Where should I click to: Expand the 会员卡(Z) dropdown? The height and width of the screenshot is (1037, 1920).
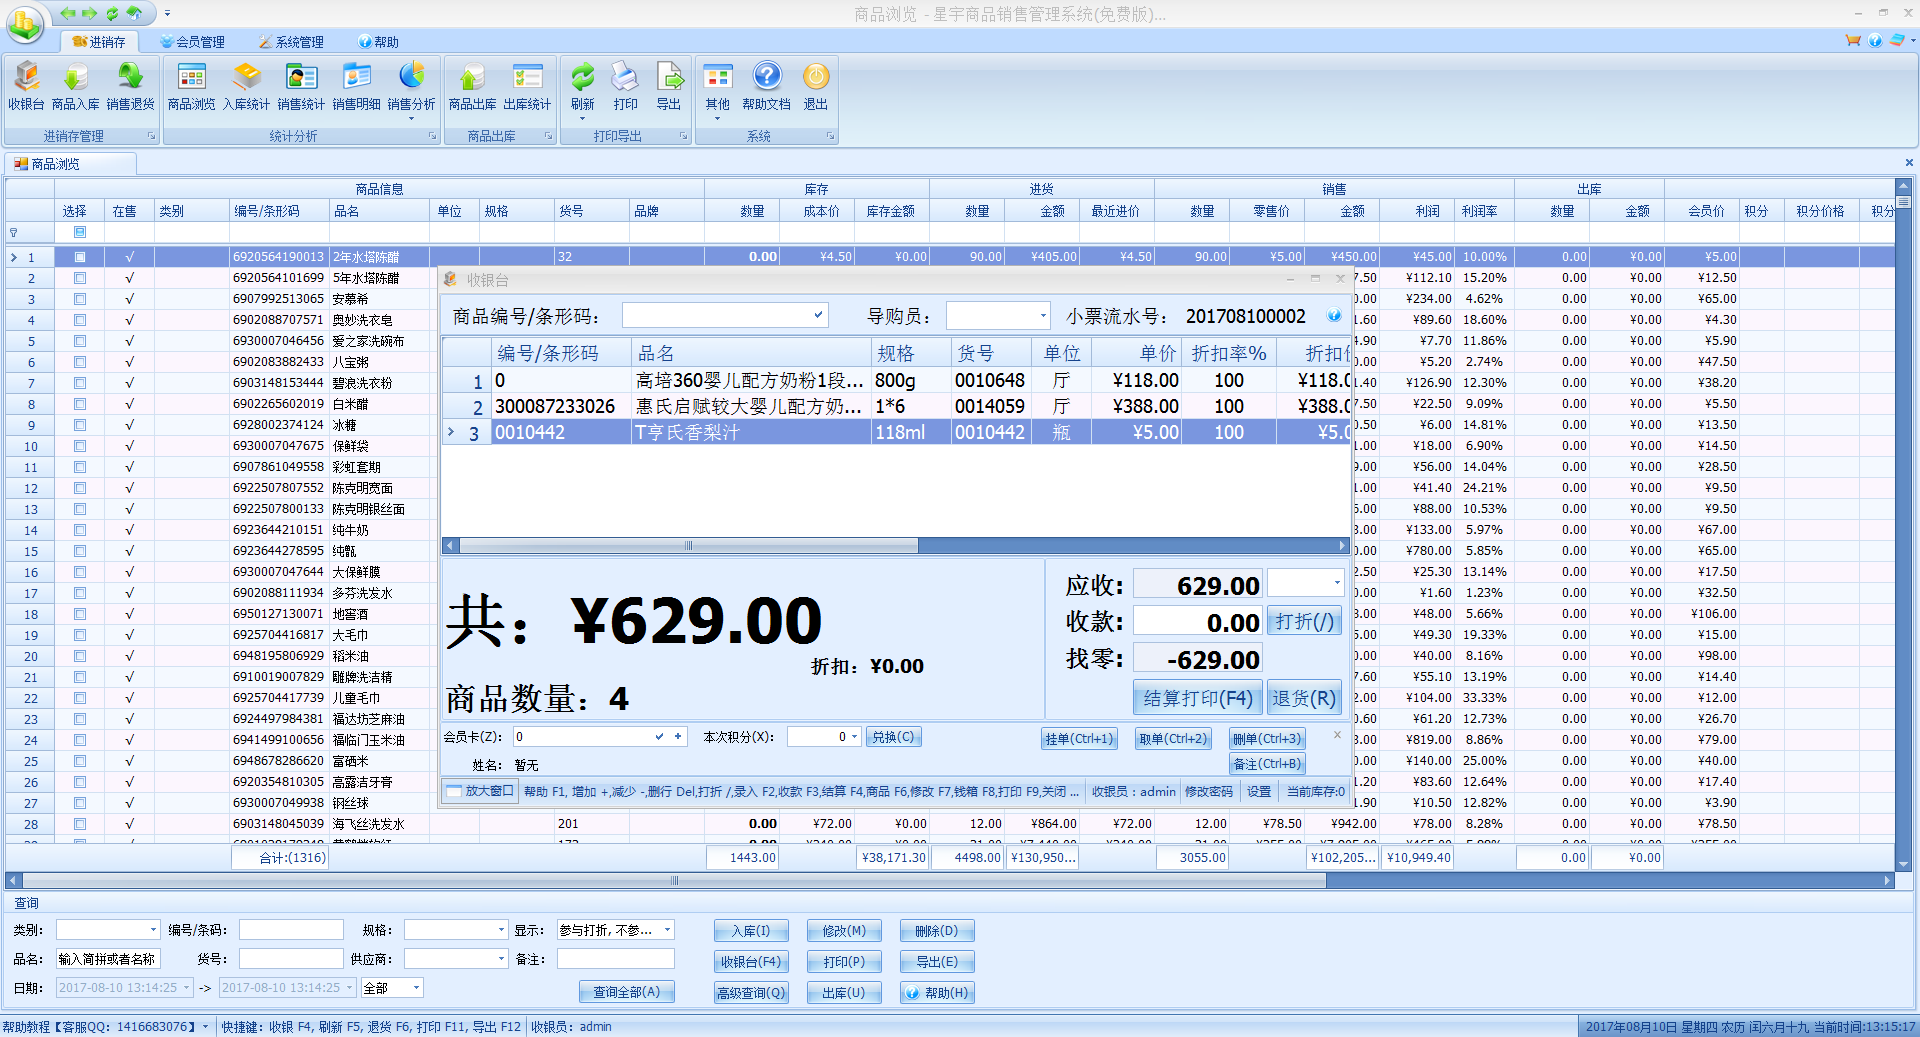(659, 736)
